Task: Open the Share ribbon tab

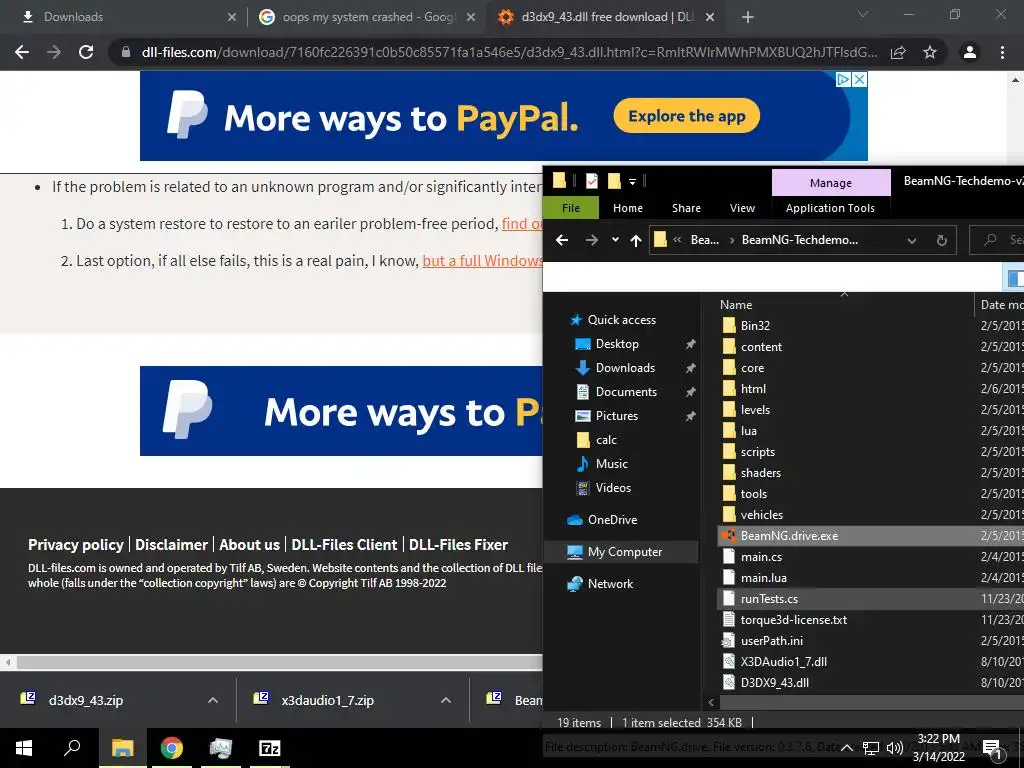Action: 686,208
